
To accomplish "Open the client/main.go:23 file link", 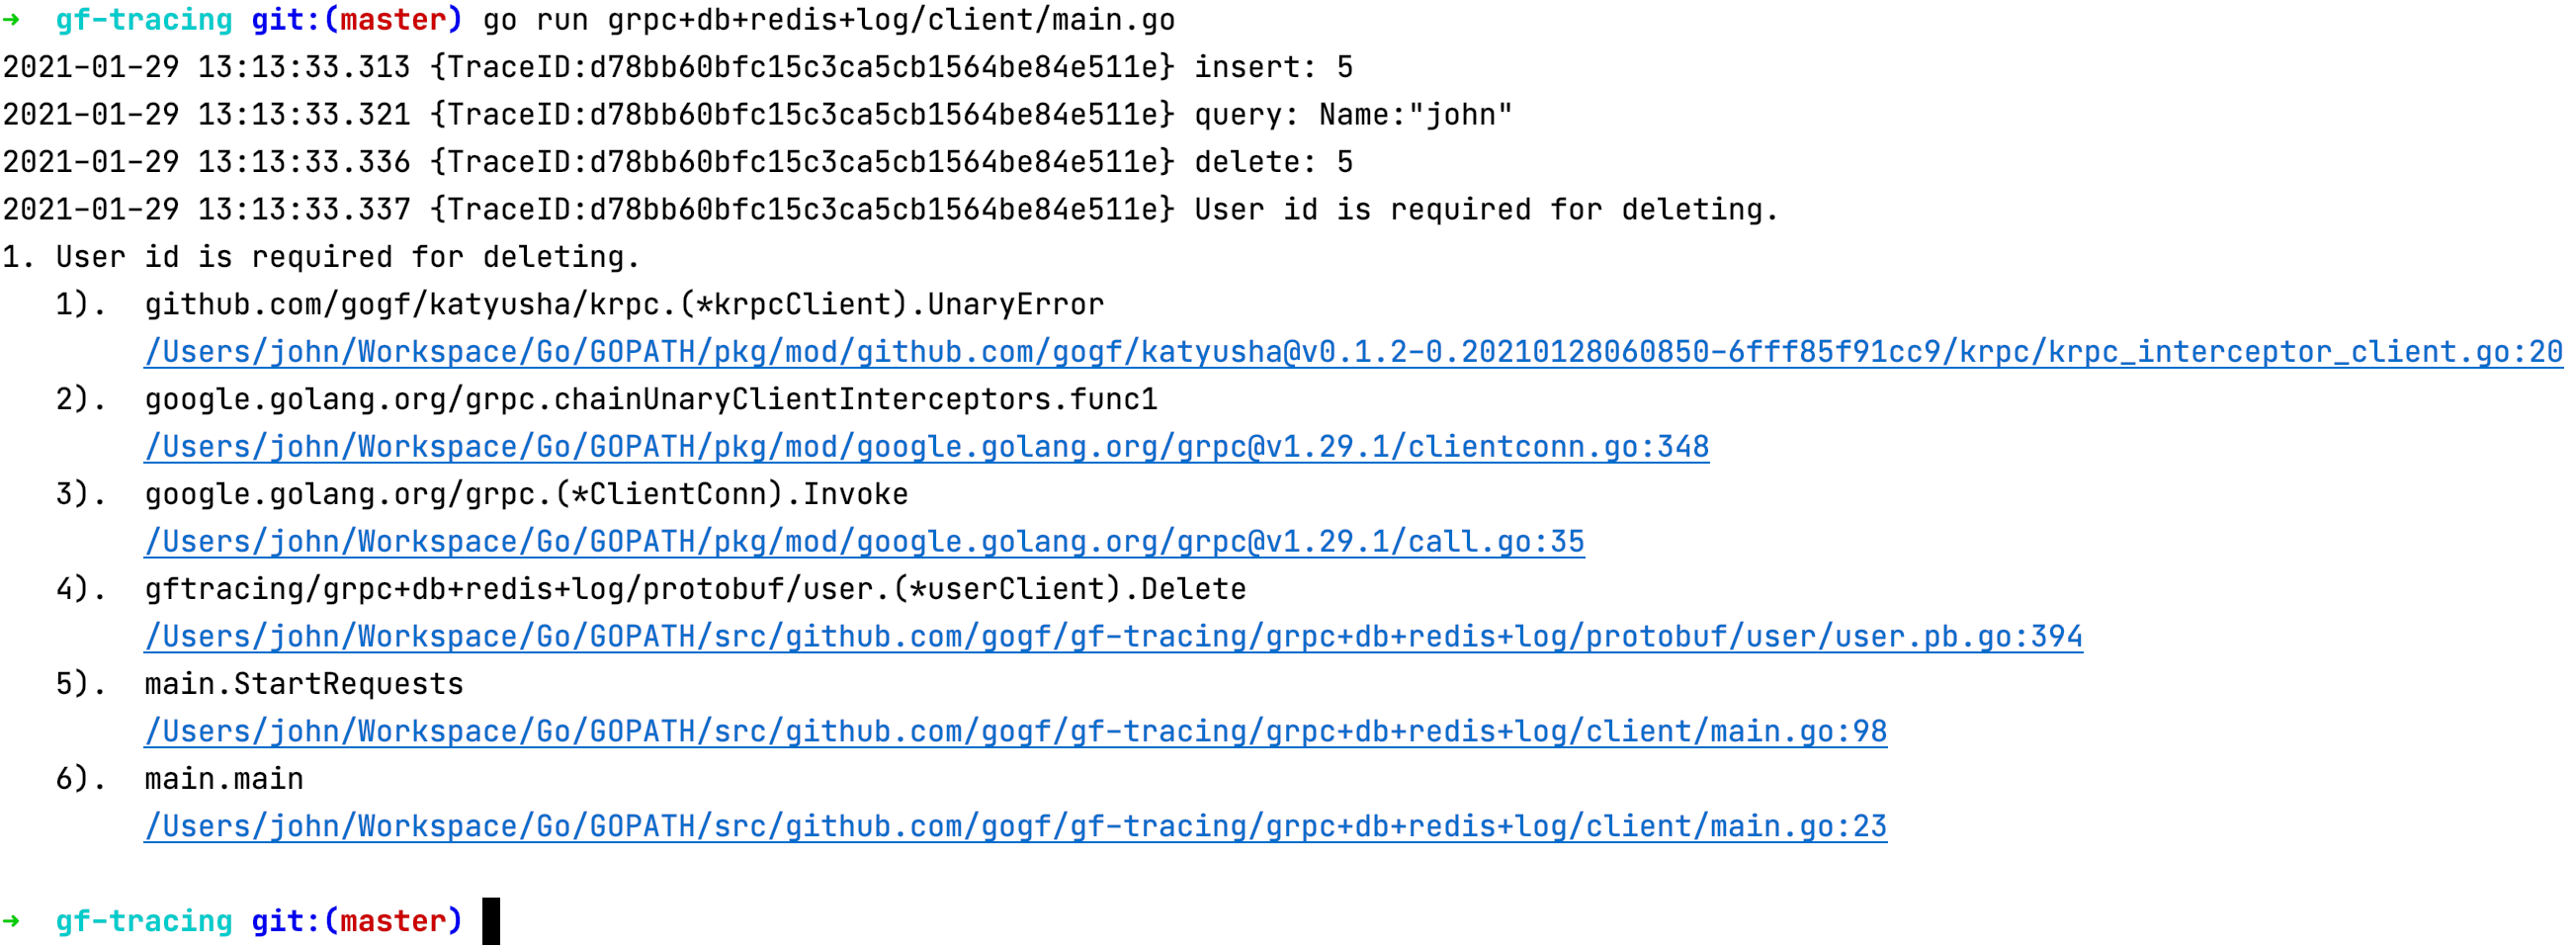I will [1015, 827].
